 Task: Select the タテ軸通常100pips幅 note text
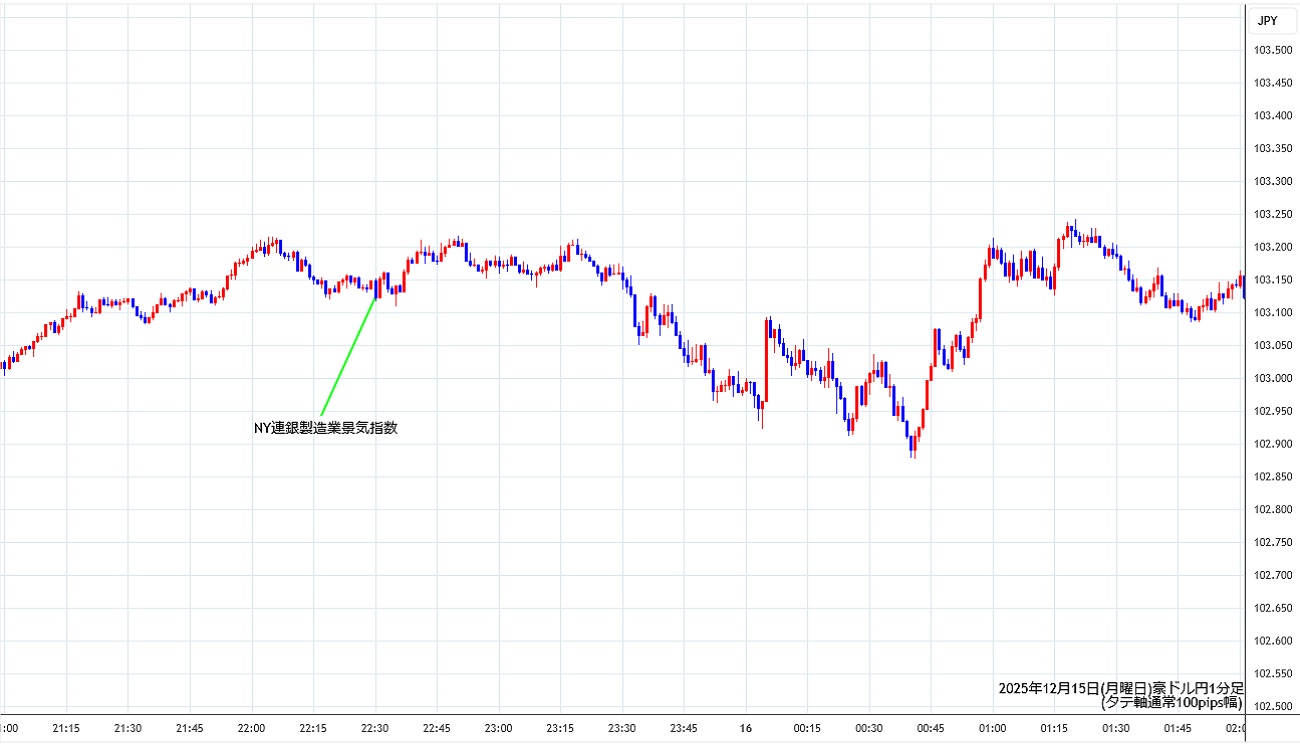[x=1172, y=703]
